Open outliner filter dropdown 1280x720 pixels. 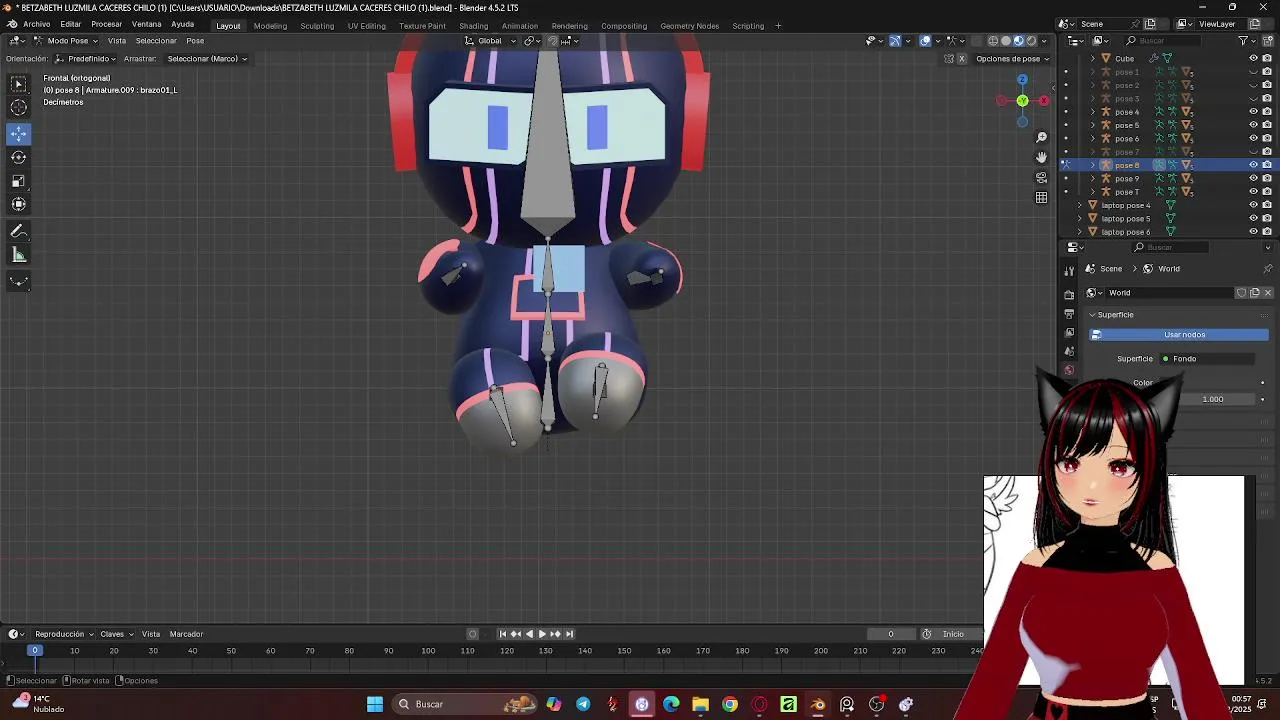coord(1247,41)
